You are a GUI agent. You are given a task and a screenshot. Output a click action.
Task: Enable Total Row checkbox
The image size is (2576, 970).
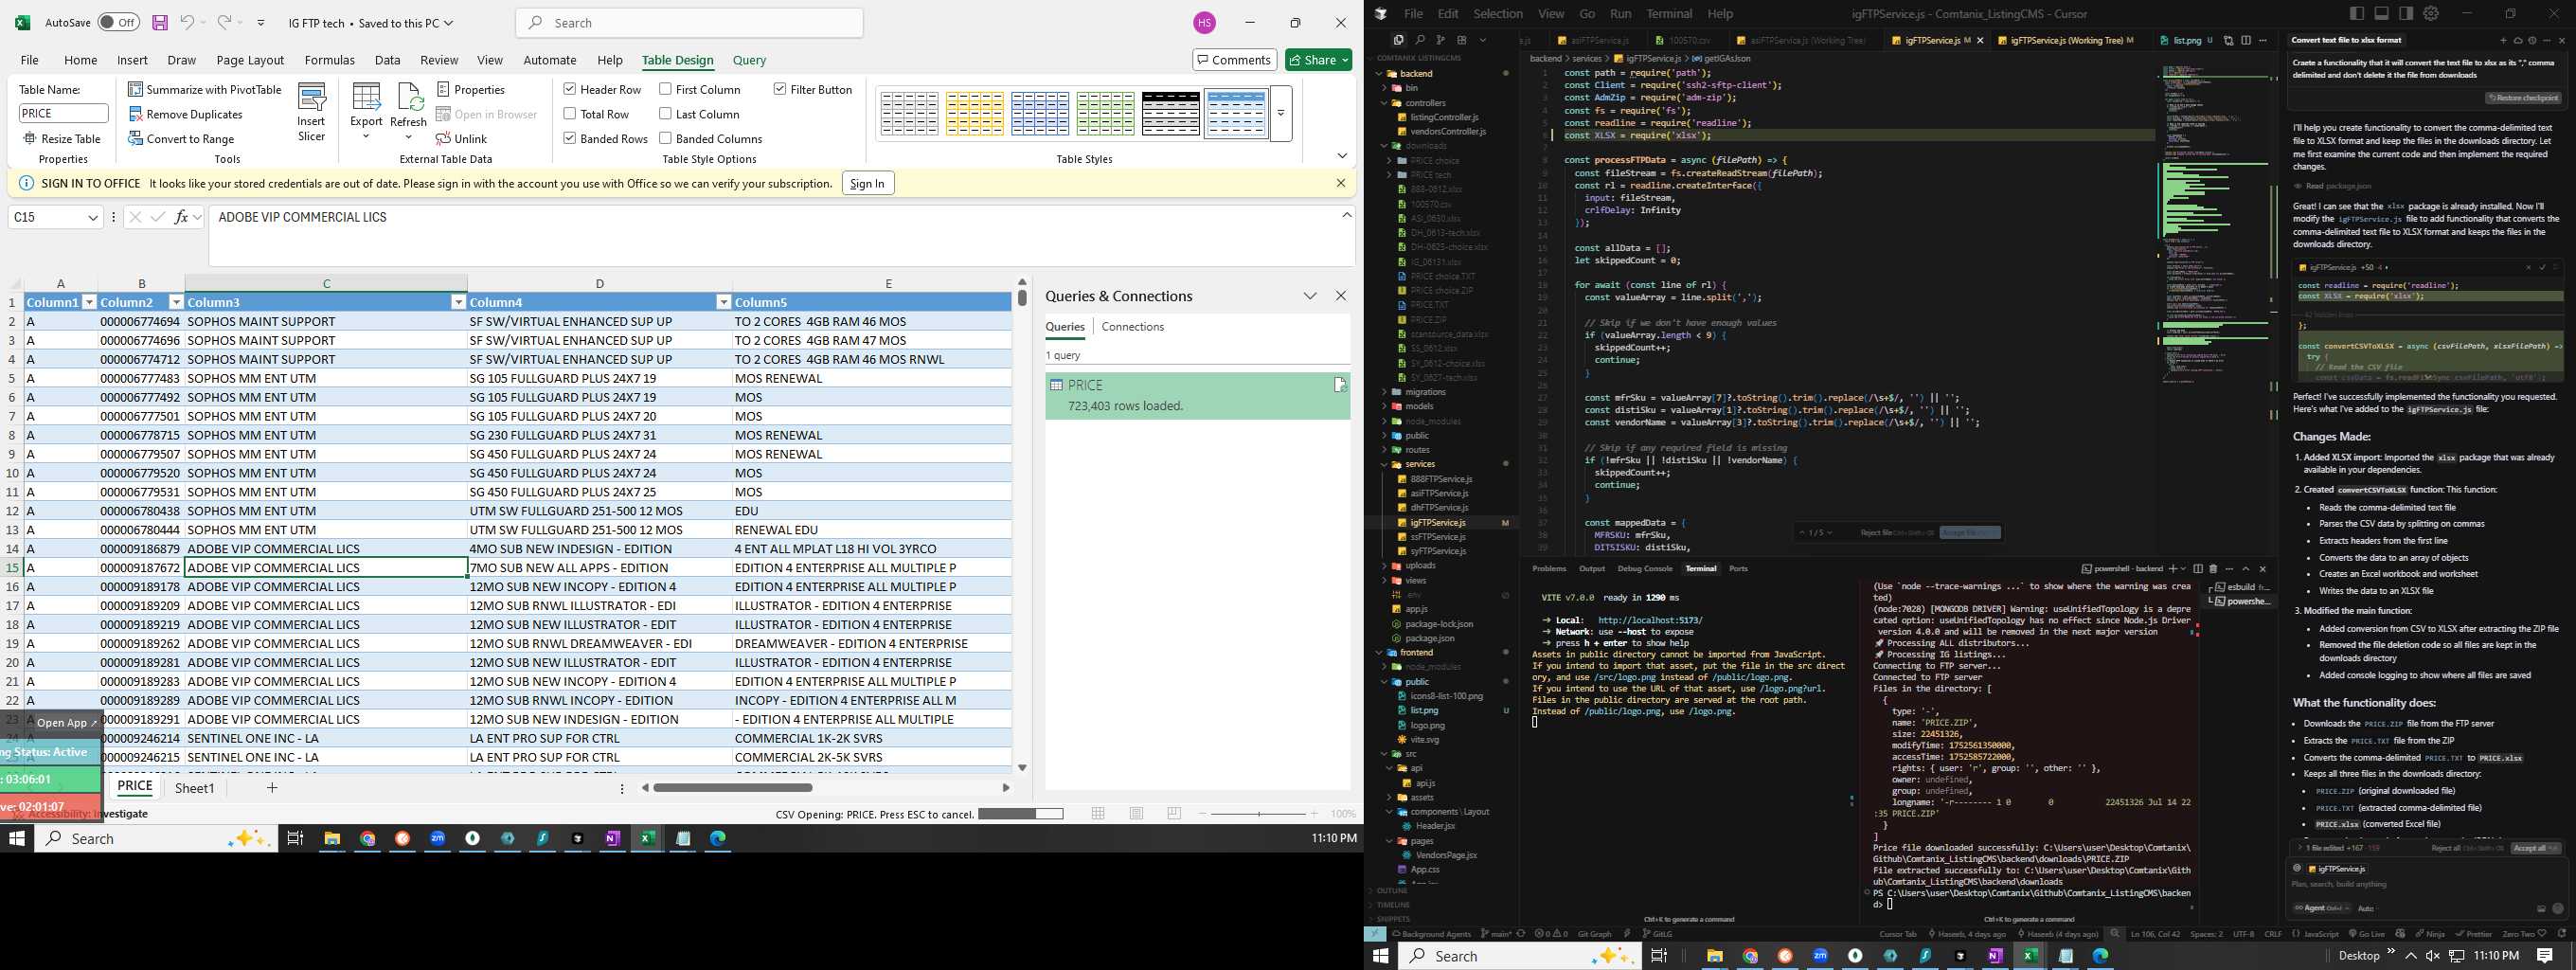[569, 114]
